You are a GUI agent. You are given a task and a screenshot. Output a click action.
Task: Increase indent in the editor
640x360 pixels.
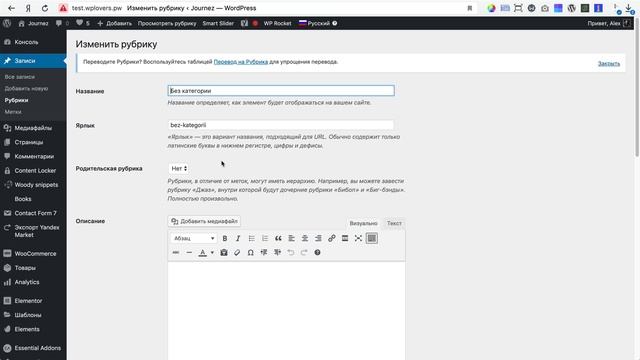tap(278, 253)
